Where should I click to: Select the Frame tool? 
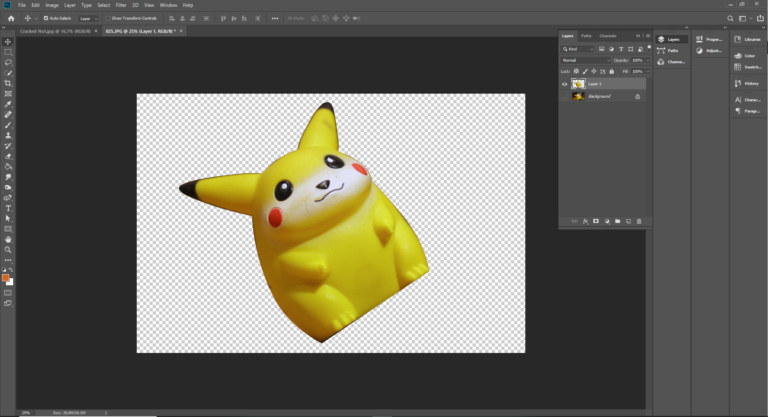click(8, 94)
